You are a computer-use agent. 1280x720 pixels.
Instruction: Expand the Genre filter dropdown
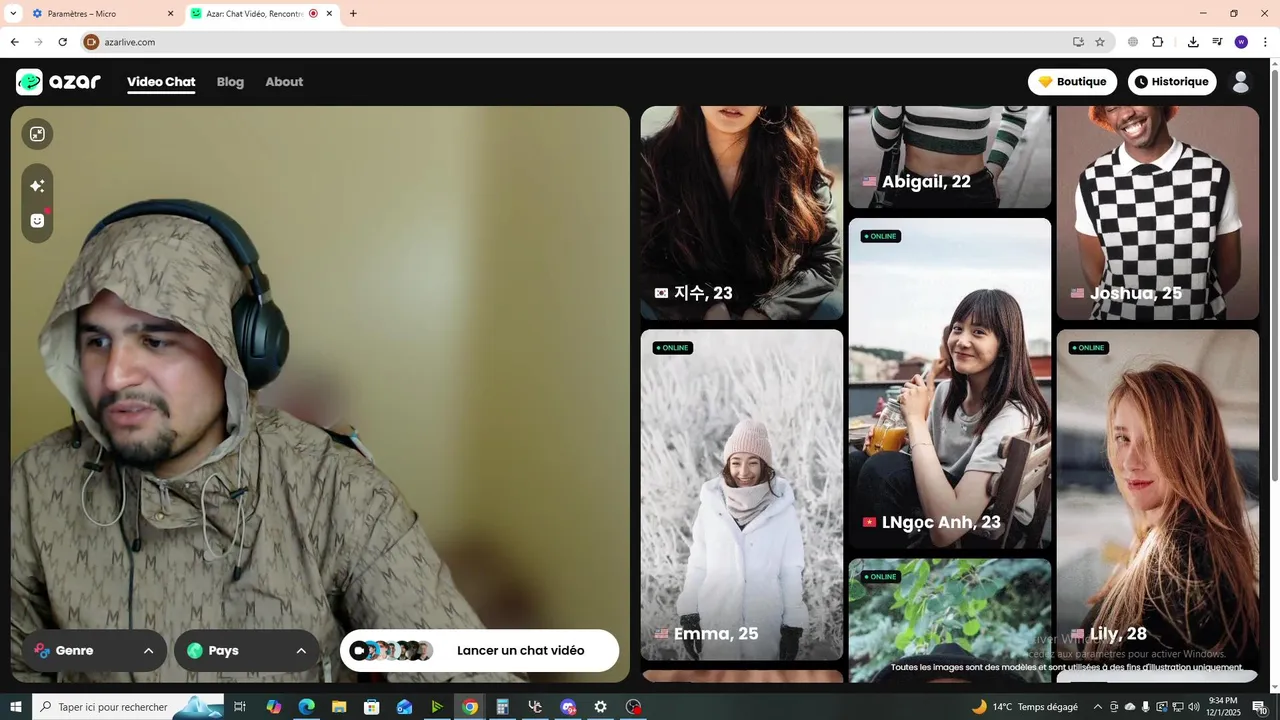tap(95, 651)
